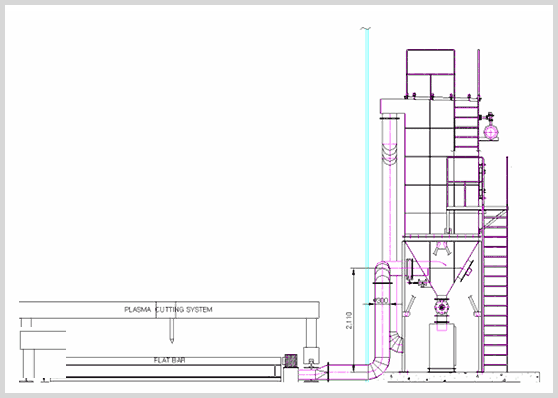The width and height of the screenshot is (558, 398).
Task: Click the concrete floor slab under the collector
Action: 463,376
